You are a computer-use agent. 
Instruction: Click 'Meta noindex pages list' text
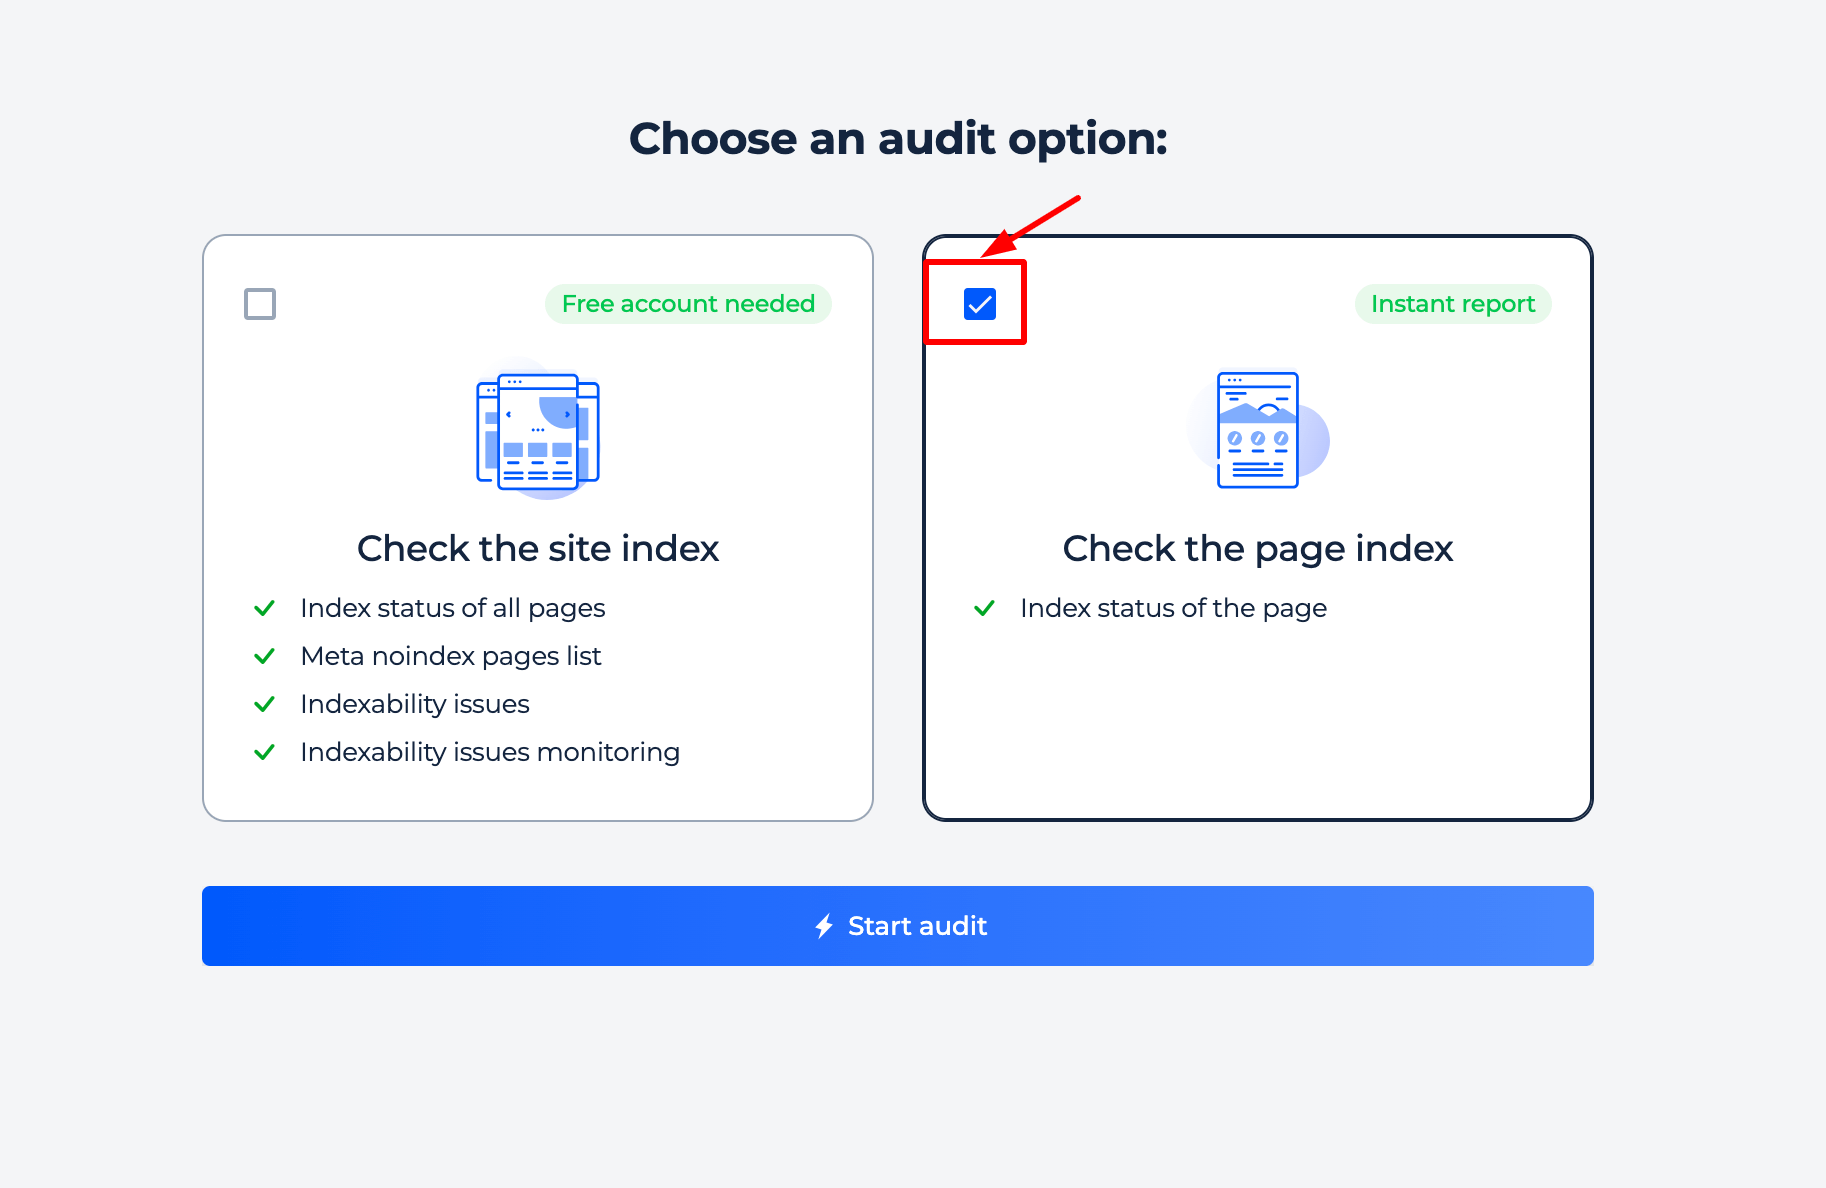click(x=451, y=656)
